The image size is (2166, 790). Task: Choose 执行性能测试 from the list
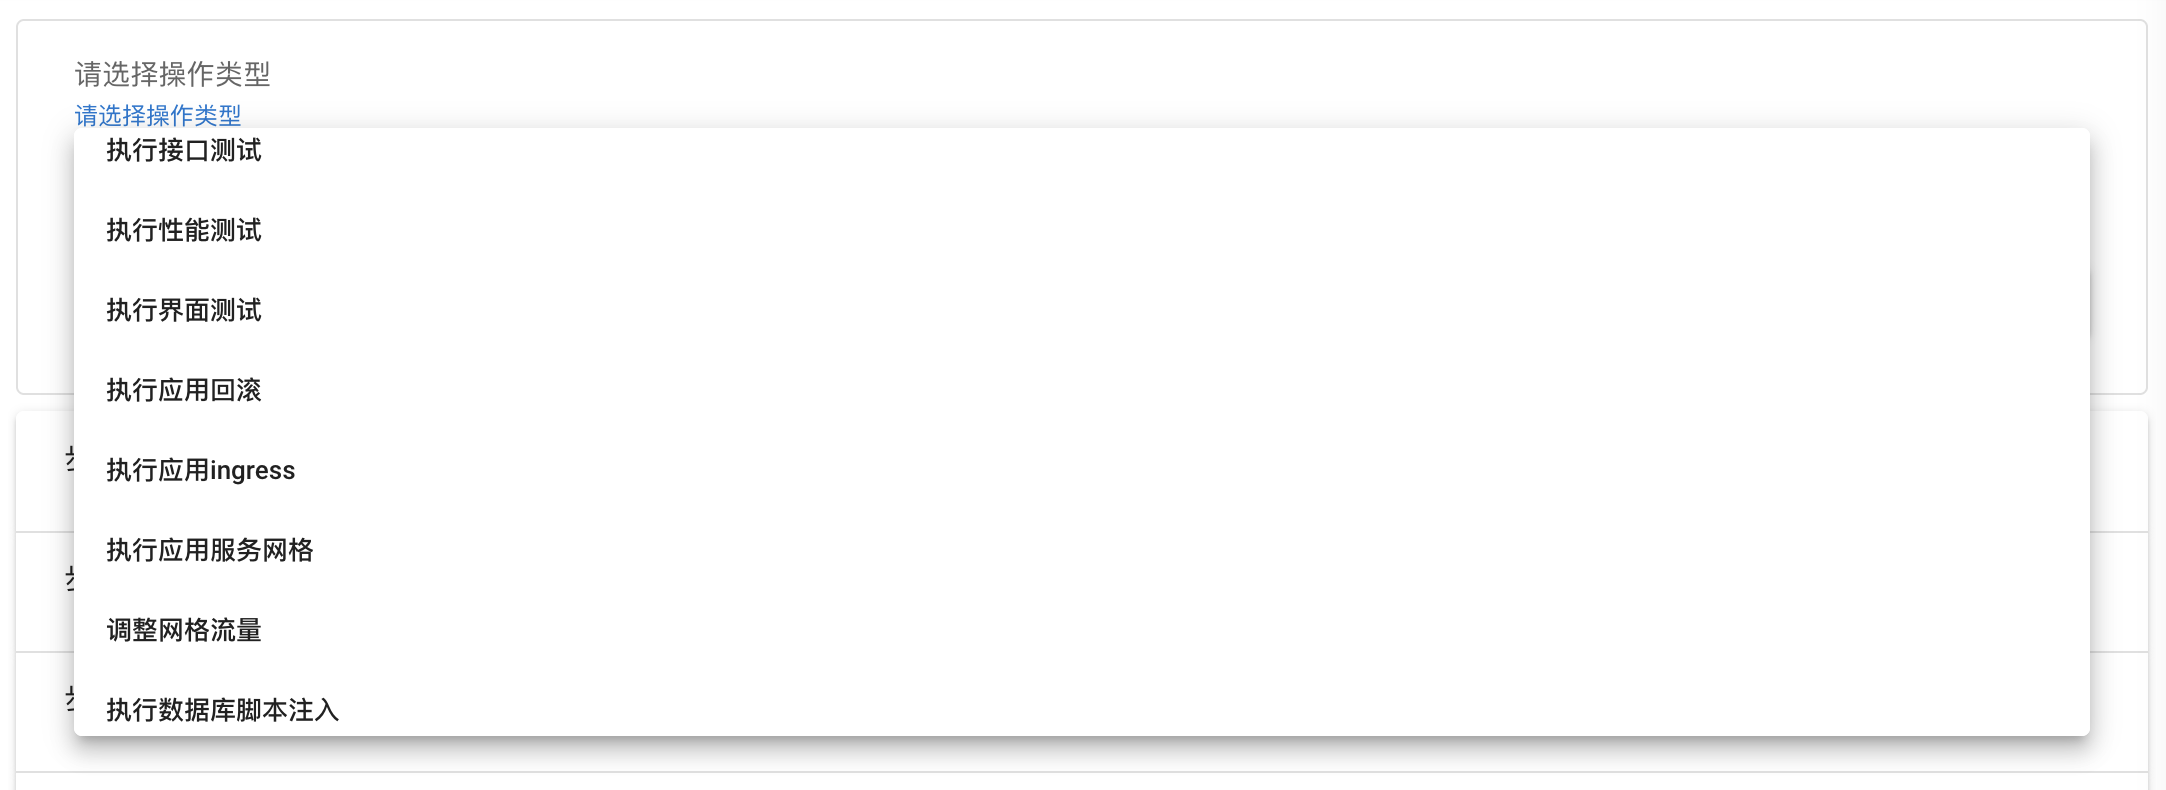184,231
